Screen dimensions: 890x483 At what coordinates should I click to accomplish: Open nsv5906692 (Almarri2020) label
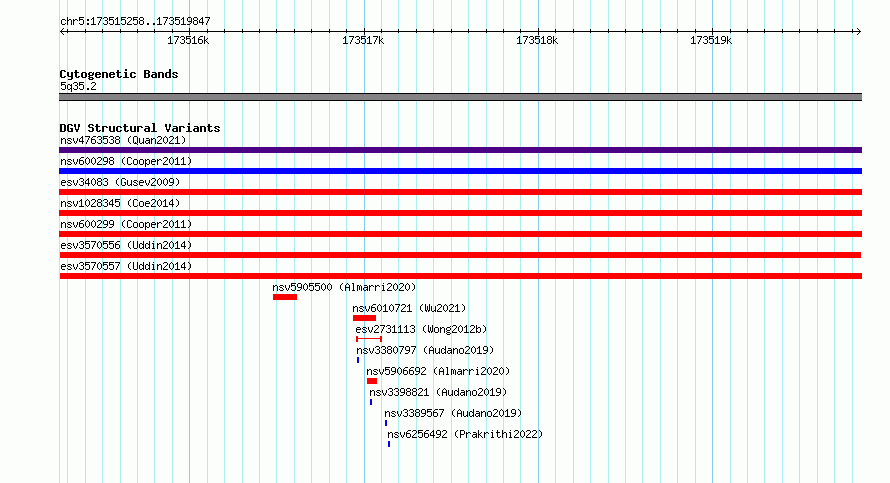[x=438, y=371]
